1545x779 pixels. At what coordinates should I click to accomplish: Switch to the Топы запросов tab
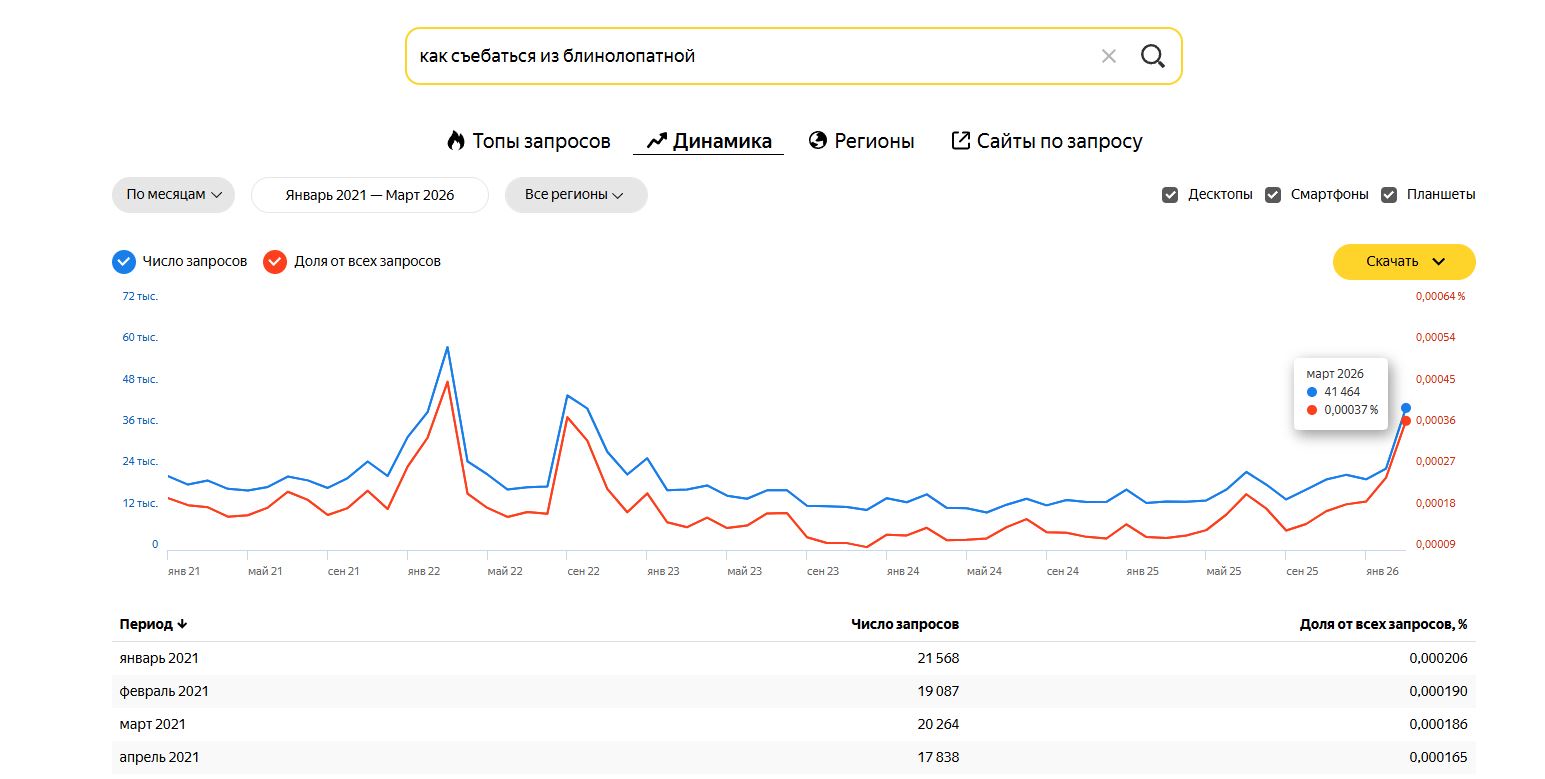point(528,141)
